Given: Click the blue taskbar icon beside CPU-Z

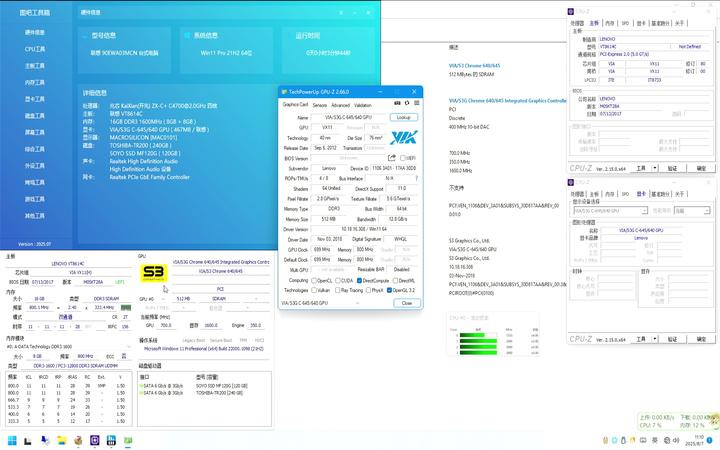Looking at the screenshot, I should (x=111, y=441).
